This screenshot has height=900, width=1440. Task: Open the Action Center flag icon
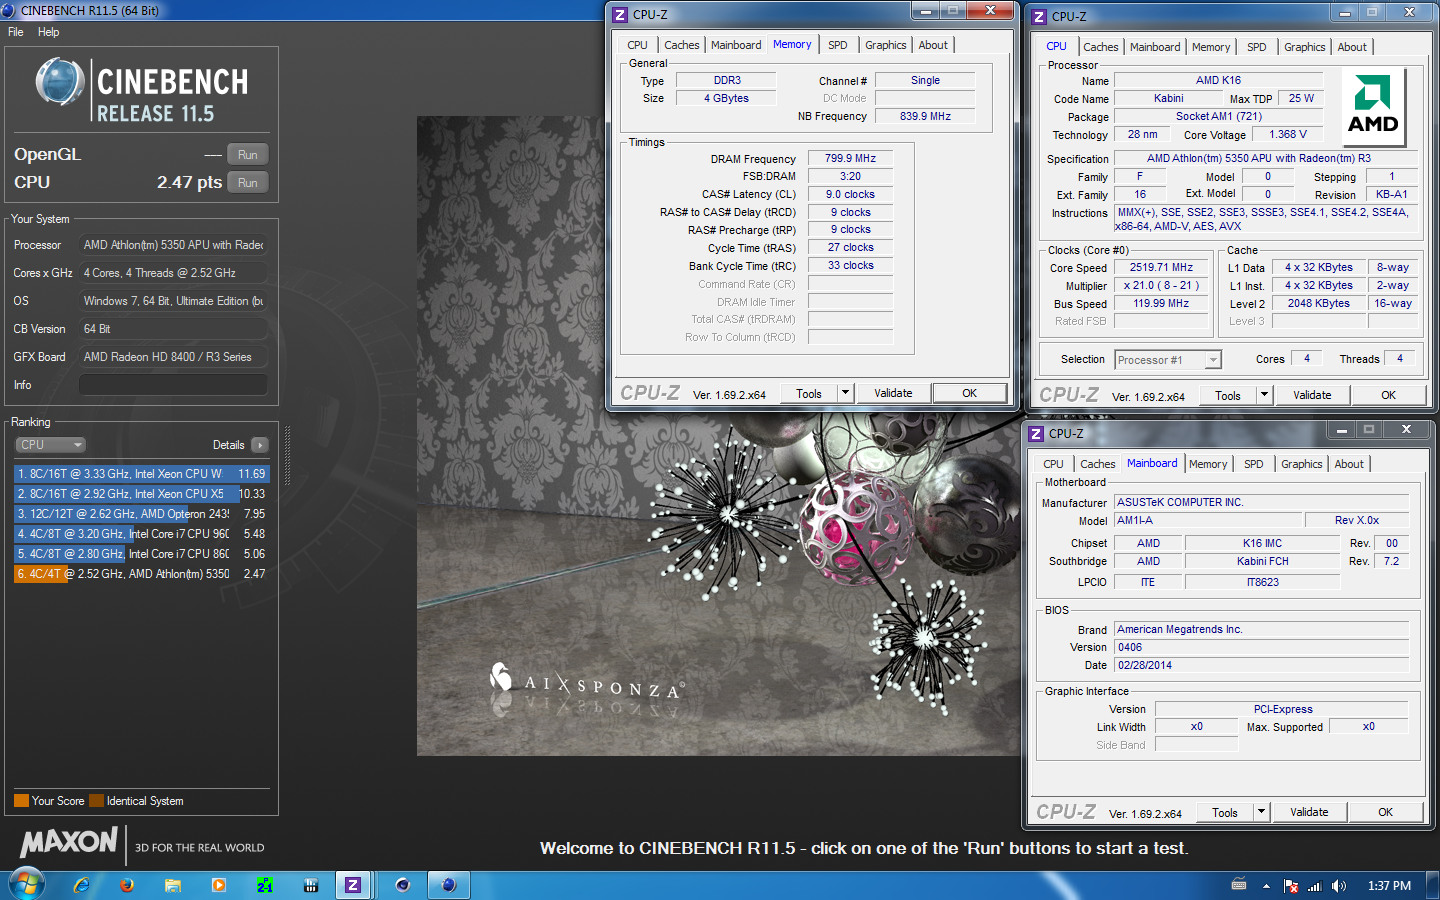click(x=1291, y=886)
